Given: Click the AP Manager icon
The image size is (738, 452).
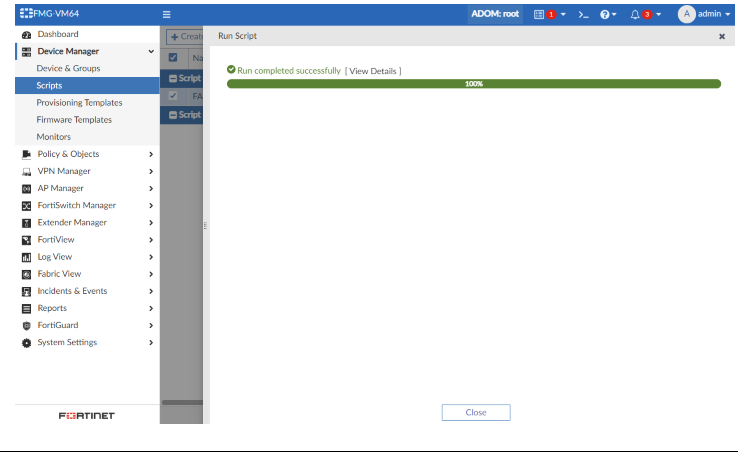Looking at the screenshot, I should tap(26, 188).
